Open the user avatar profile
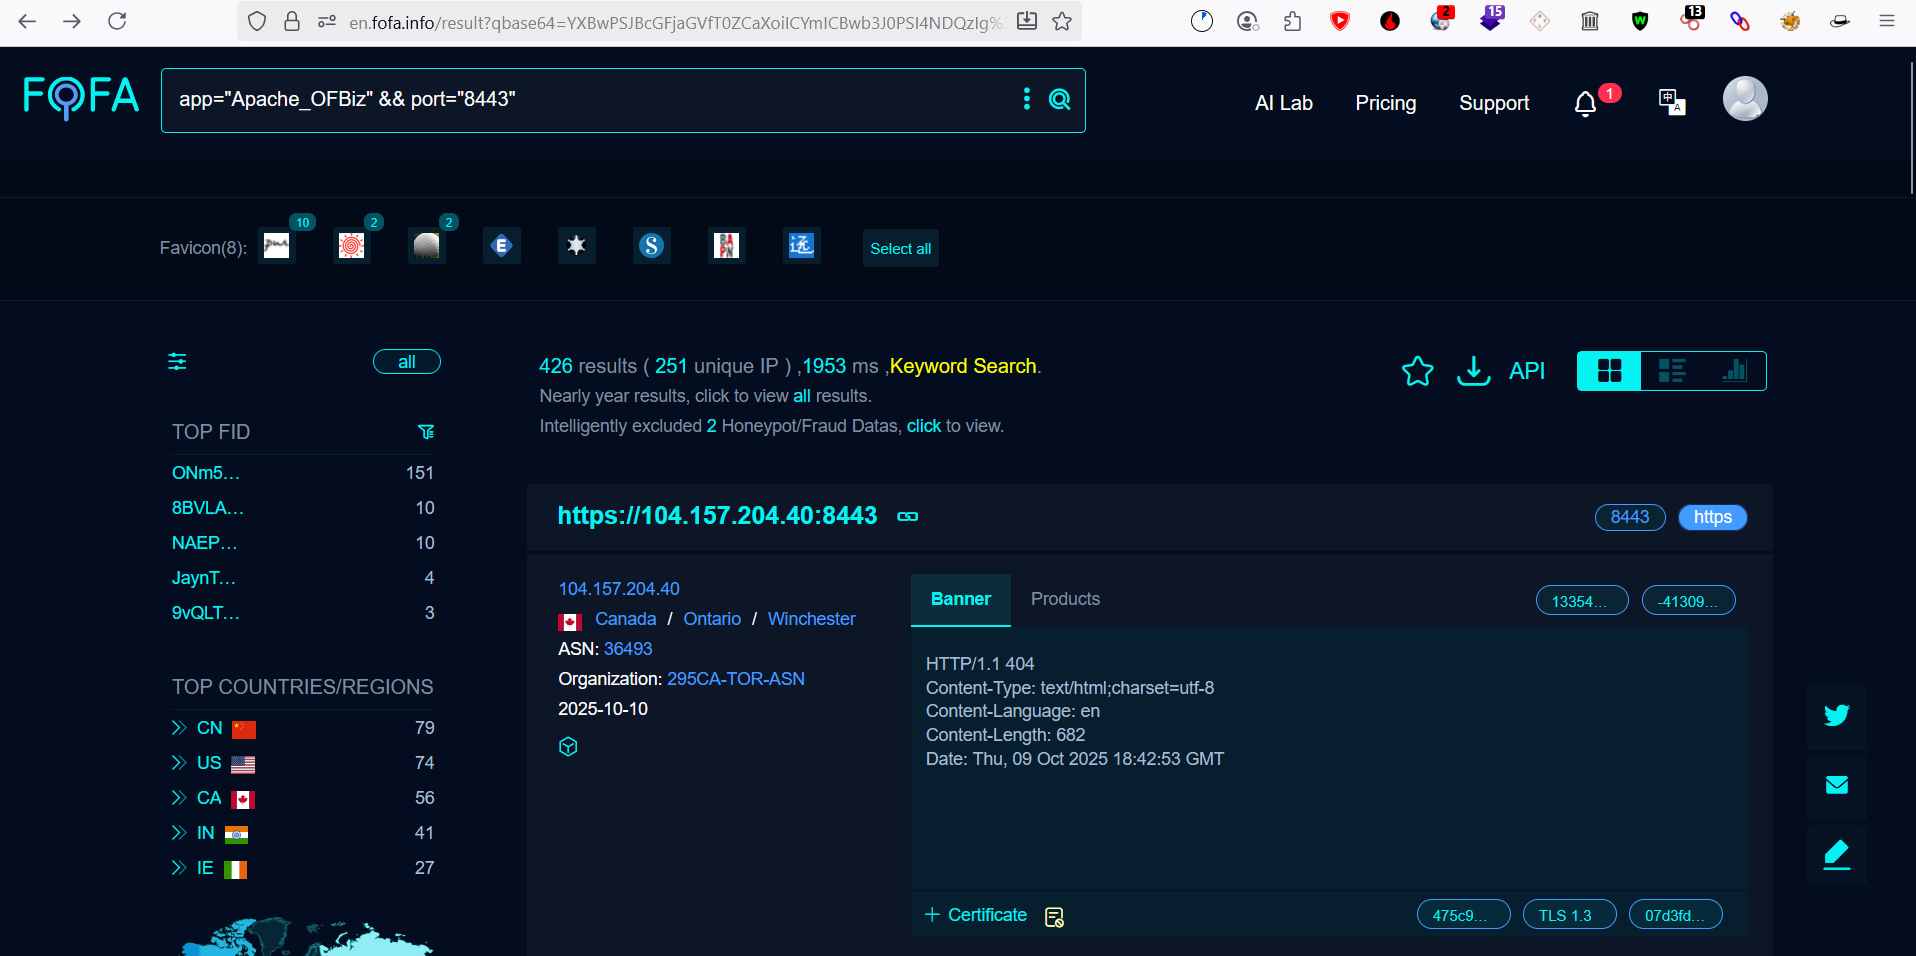Image resolution: width=1916 pixels, height=956 pixels. click(x=1745, y=99)
